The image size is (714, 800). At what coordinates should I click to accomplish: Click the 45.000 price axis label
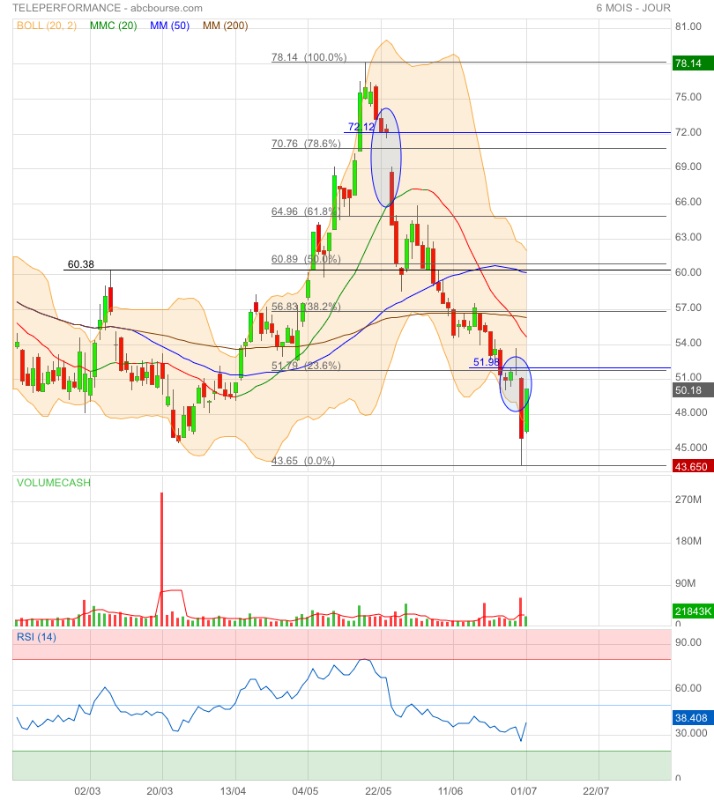tap(691, 447)
